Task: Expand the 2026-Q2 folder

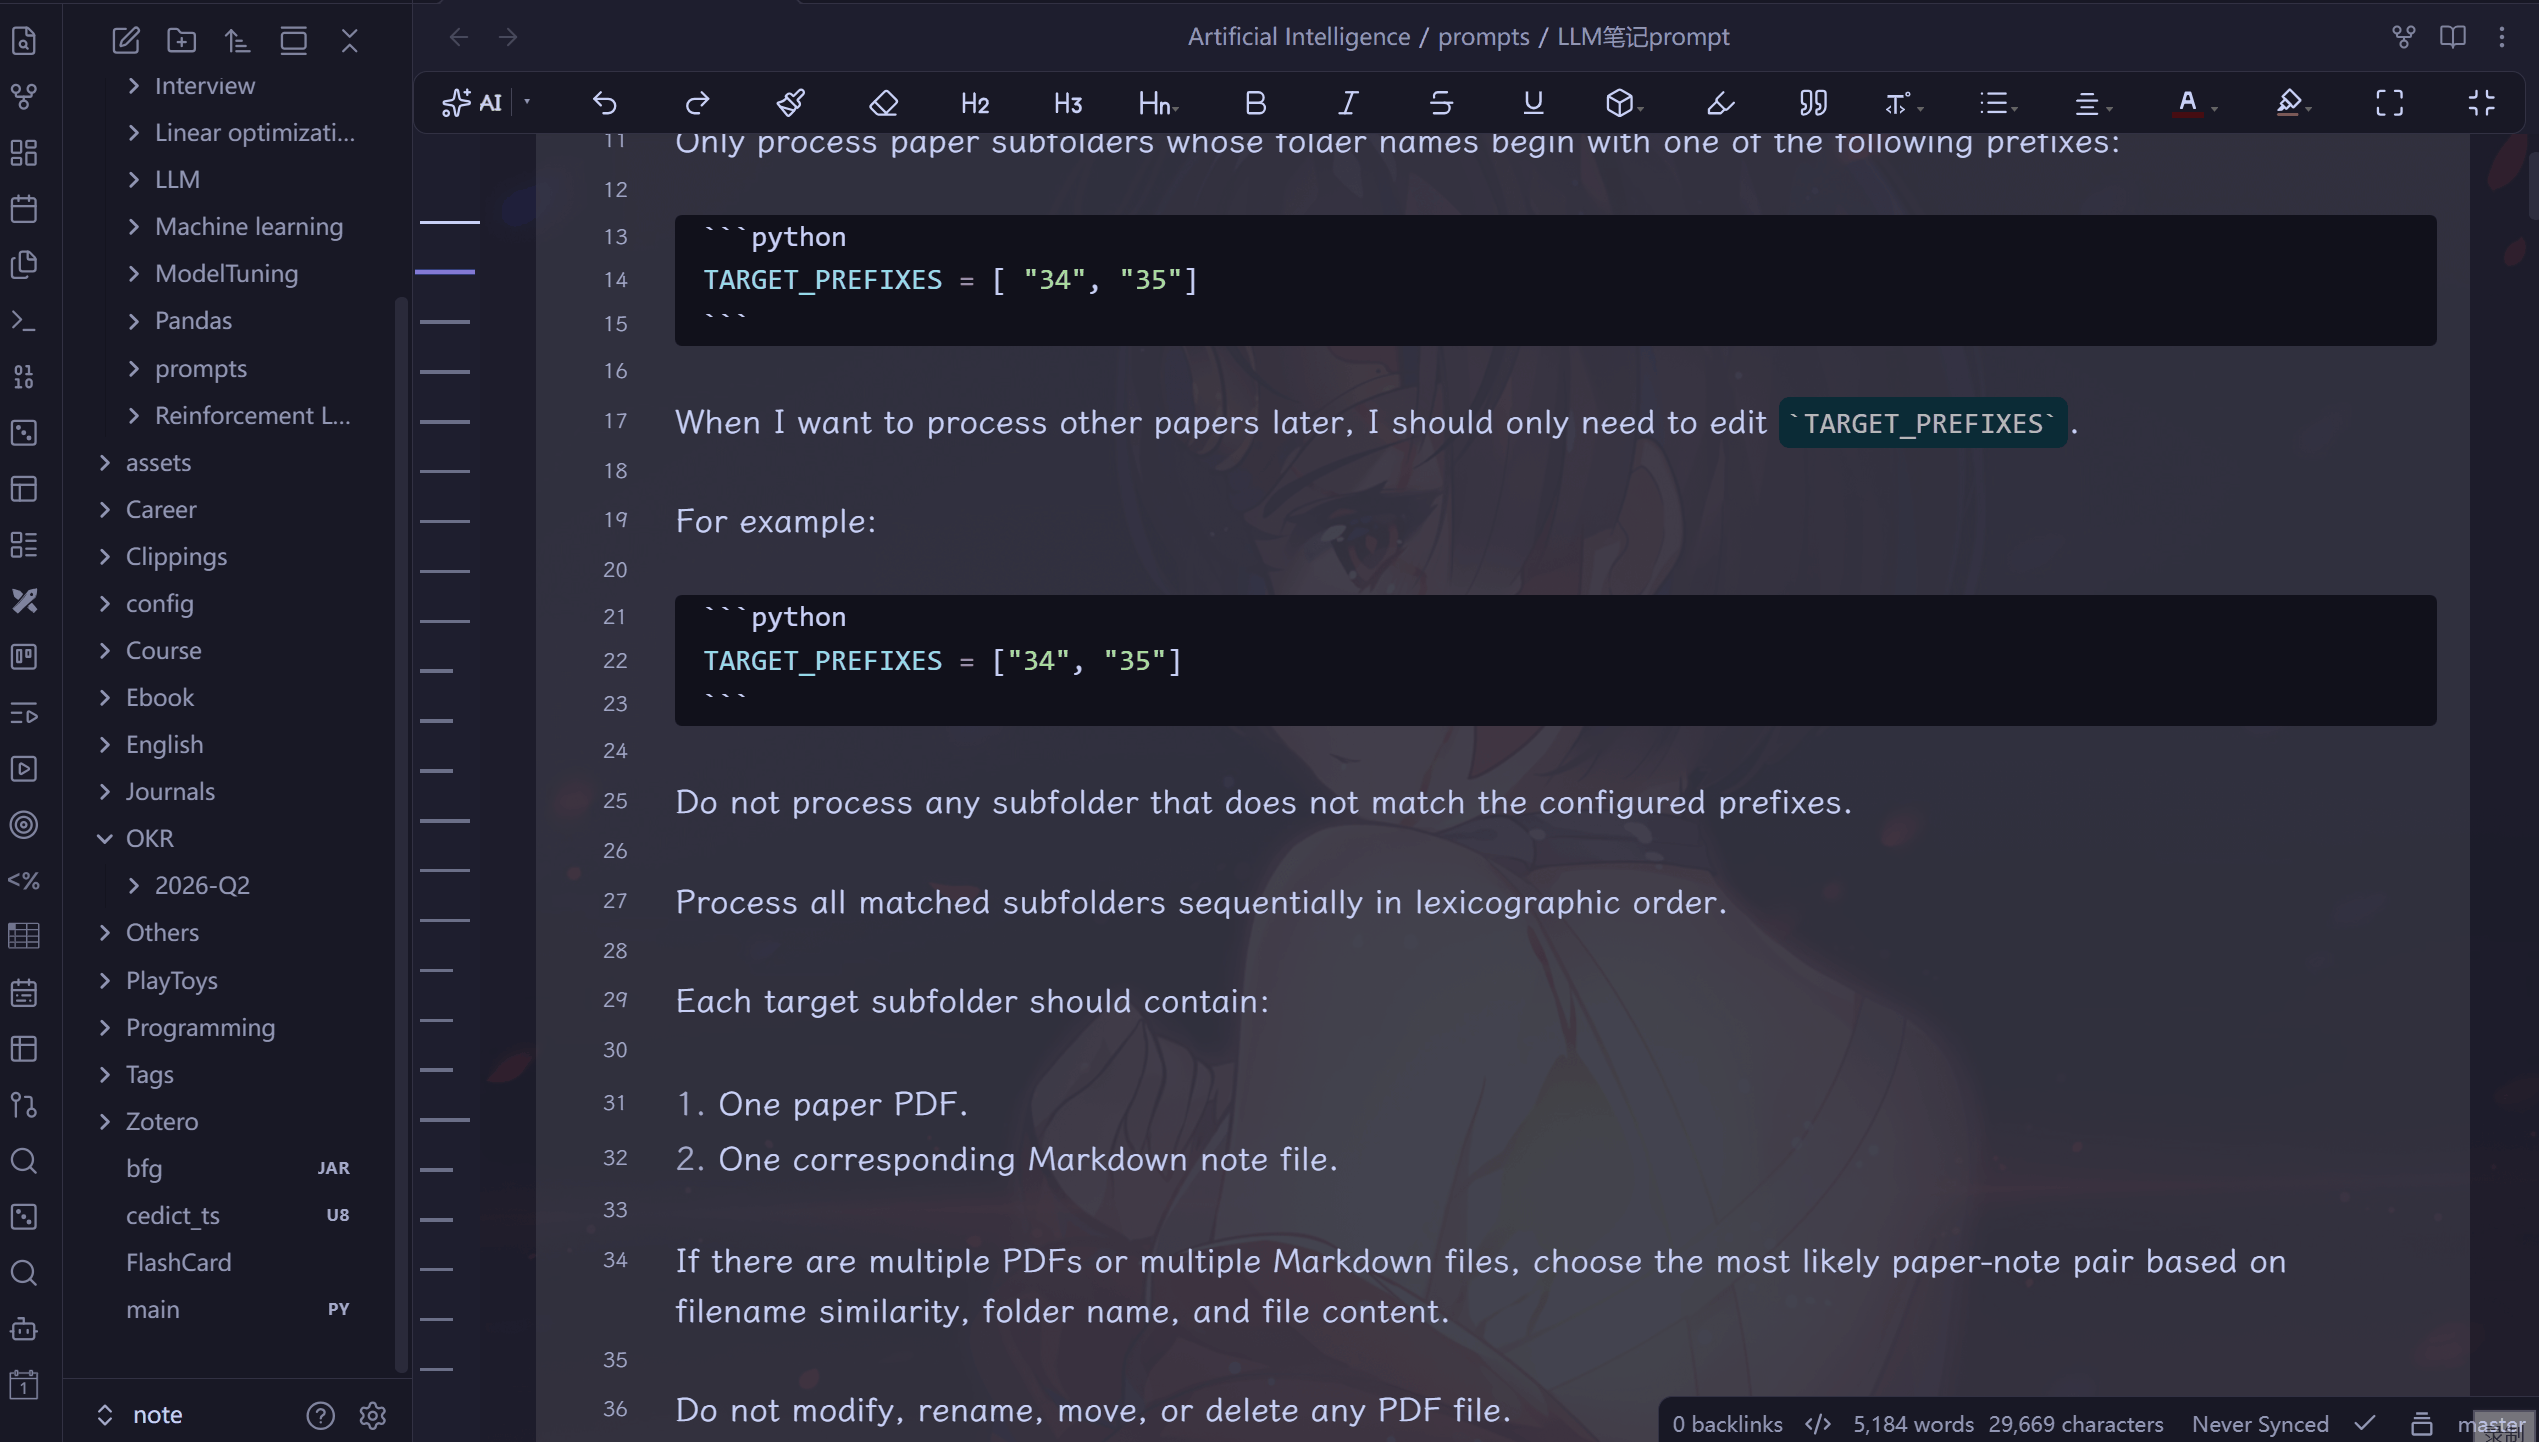Action: point(134,885)
